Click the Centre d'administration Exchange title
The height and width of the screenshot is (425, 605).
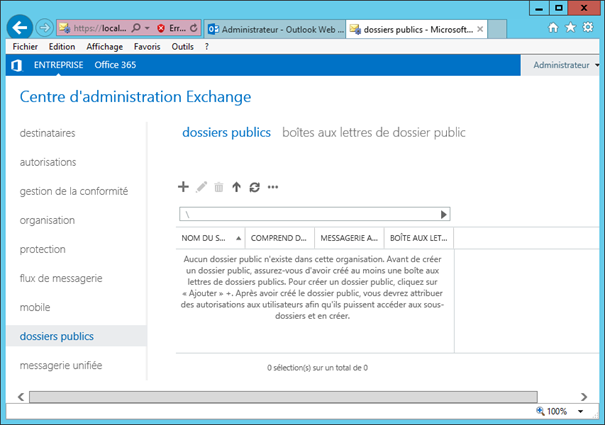point(135,97)
